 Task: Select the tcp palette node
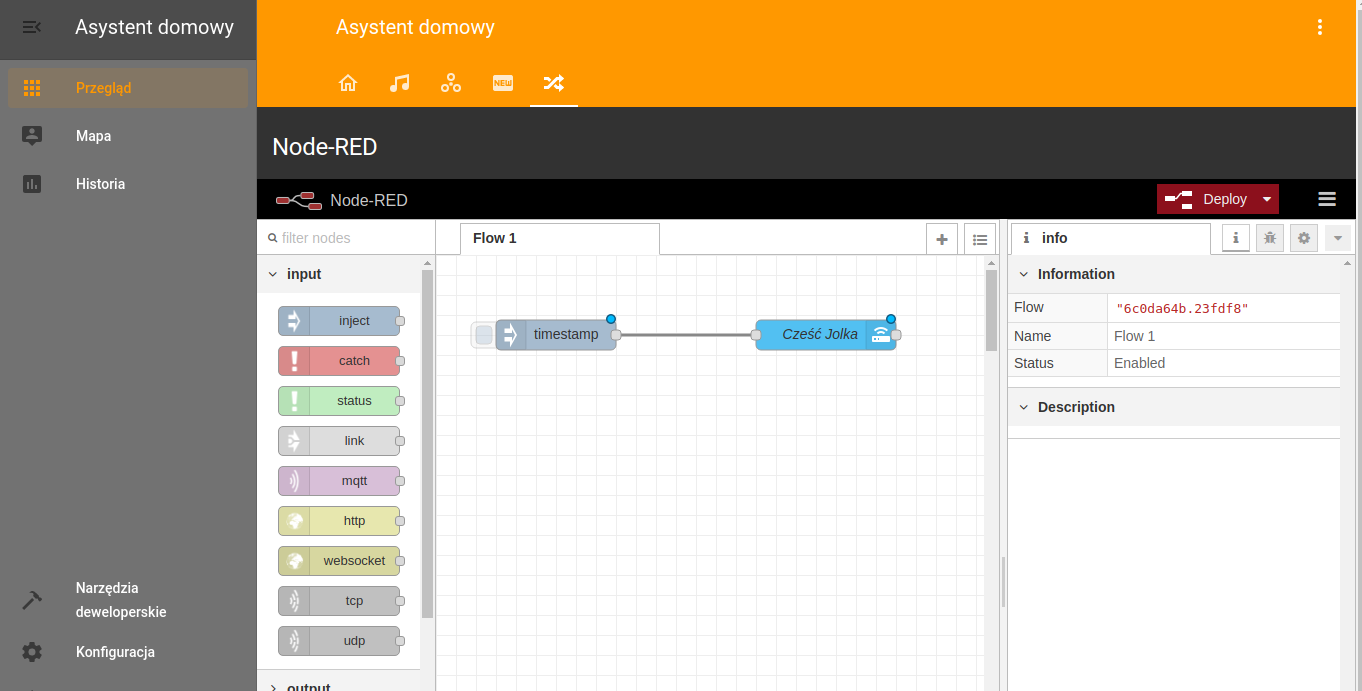click(339, 601)
